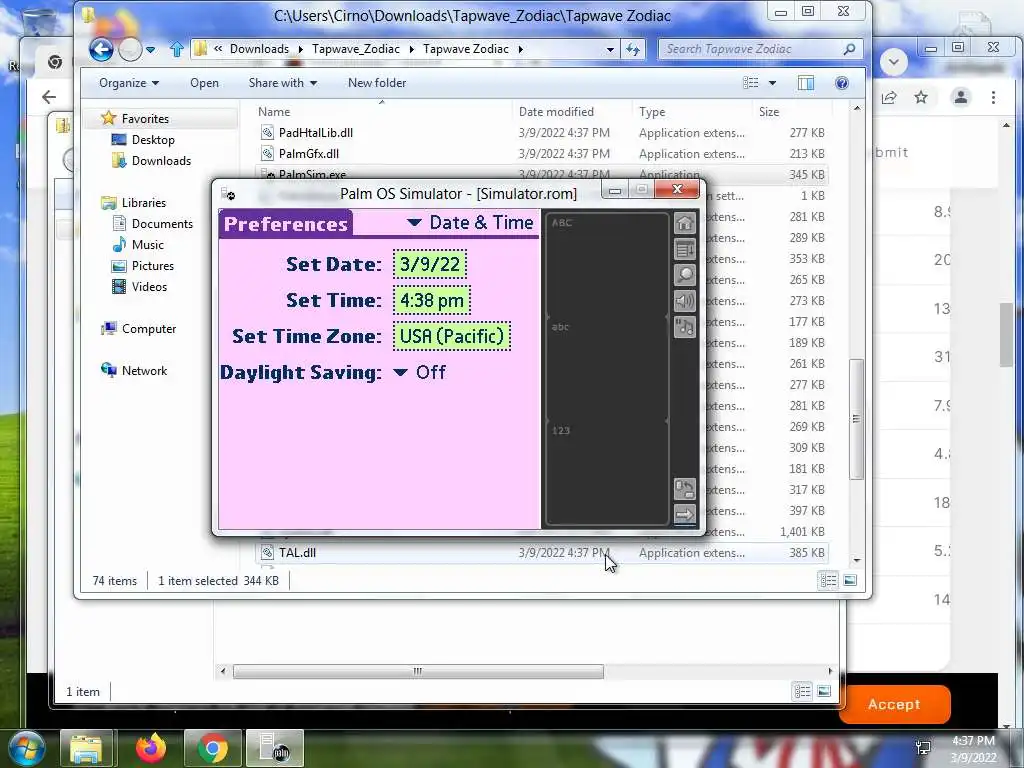Screen dimensions: 1024x768
Task: Tap the Home icon in Palm simulator
Action: [684, 223]
